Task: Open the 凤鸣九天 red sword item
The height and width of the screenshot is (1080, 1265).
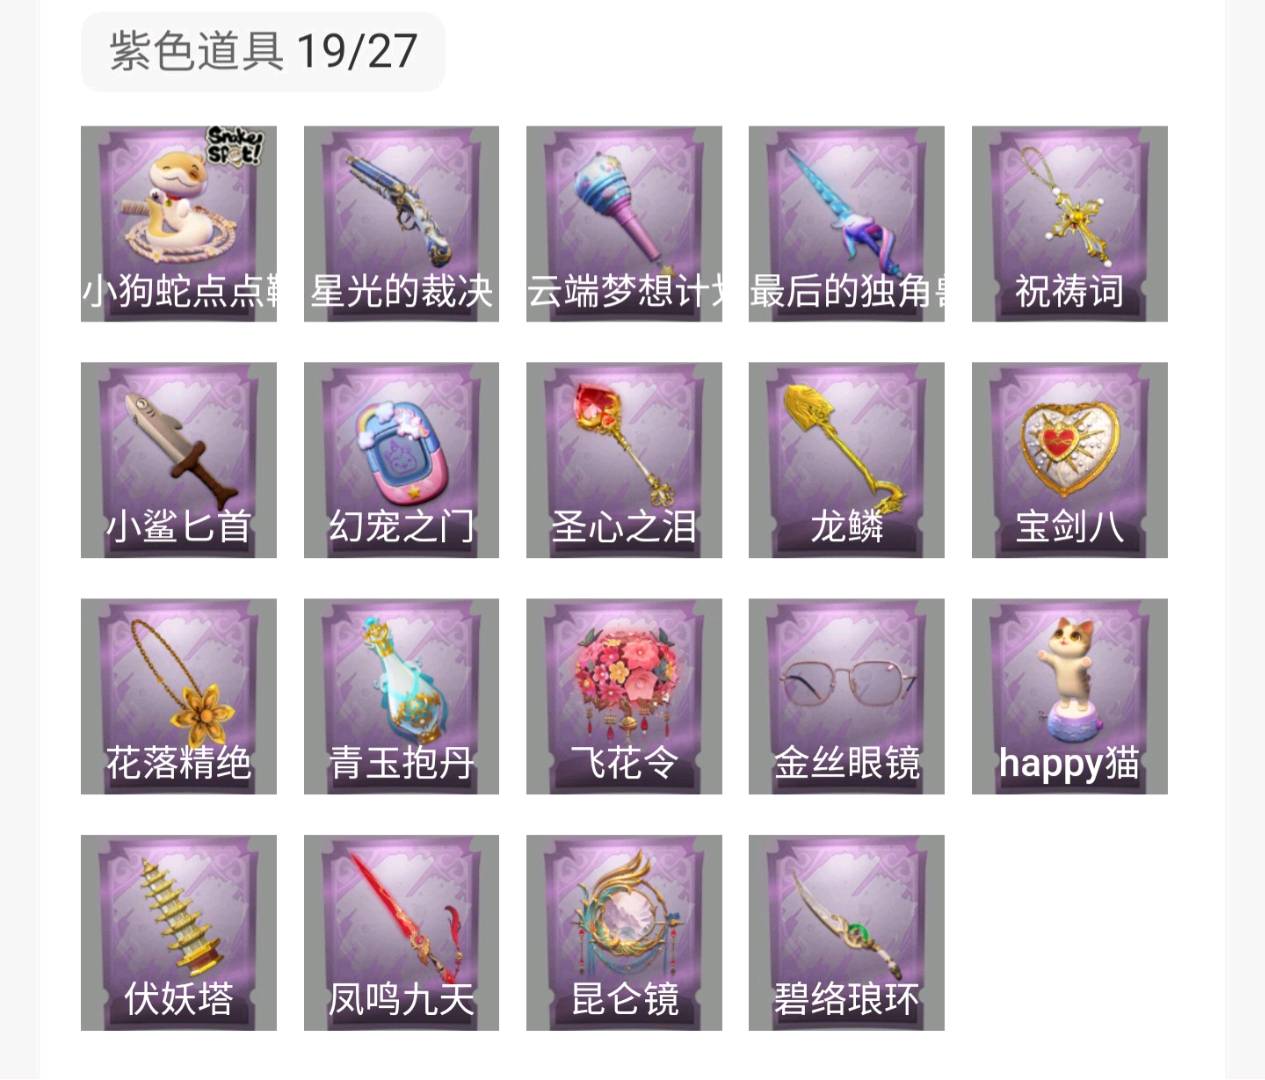Action: point(401,933)
